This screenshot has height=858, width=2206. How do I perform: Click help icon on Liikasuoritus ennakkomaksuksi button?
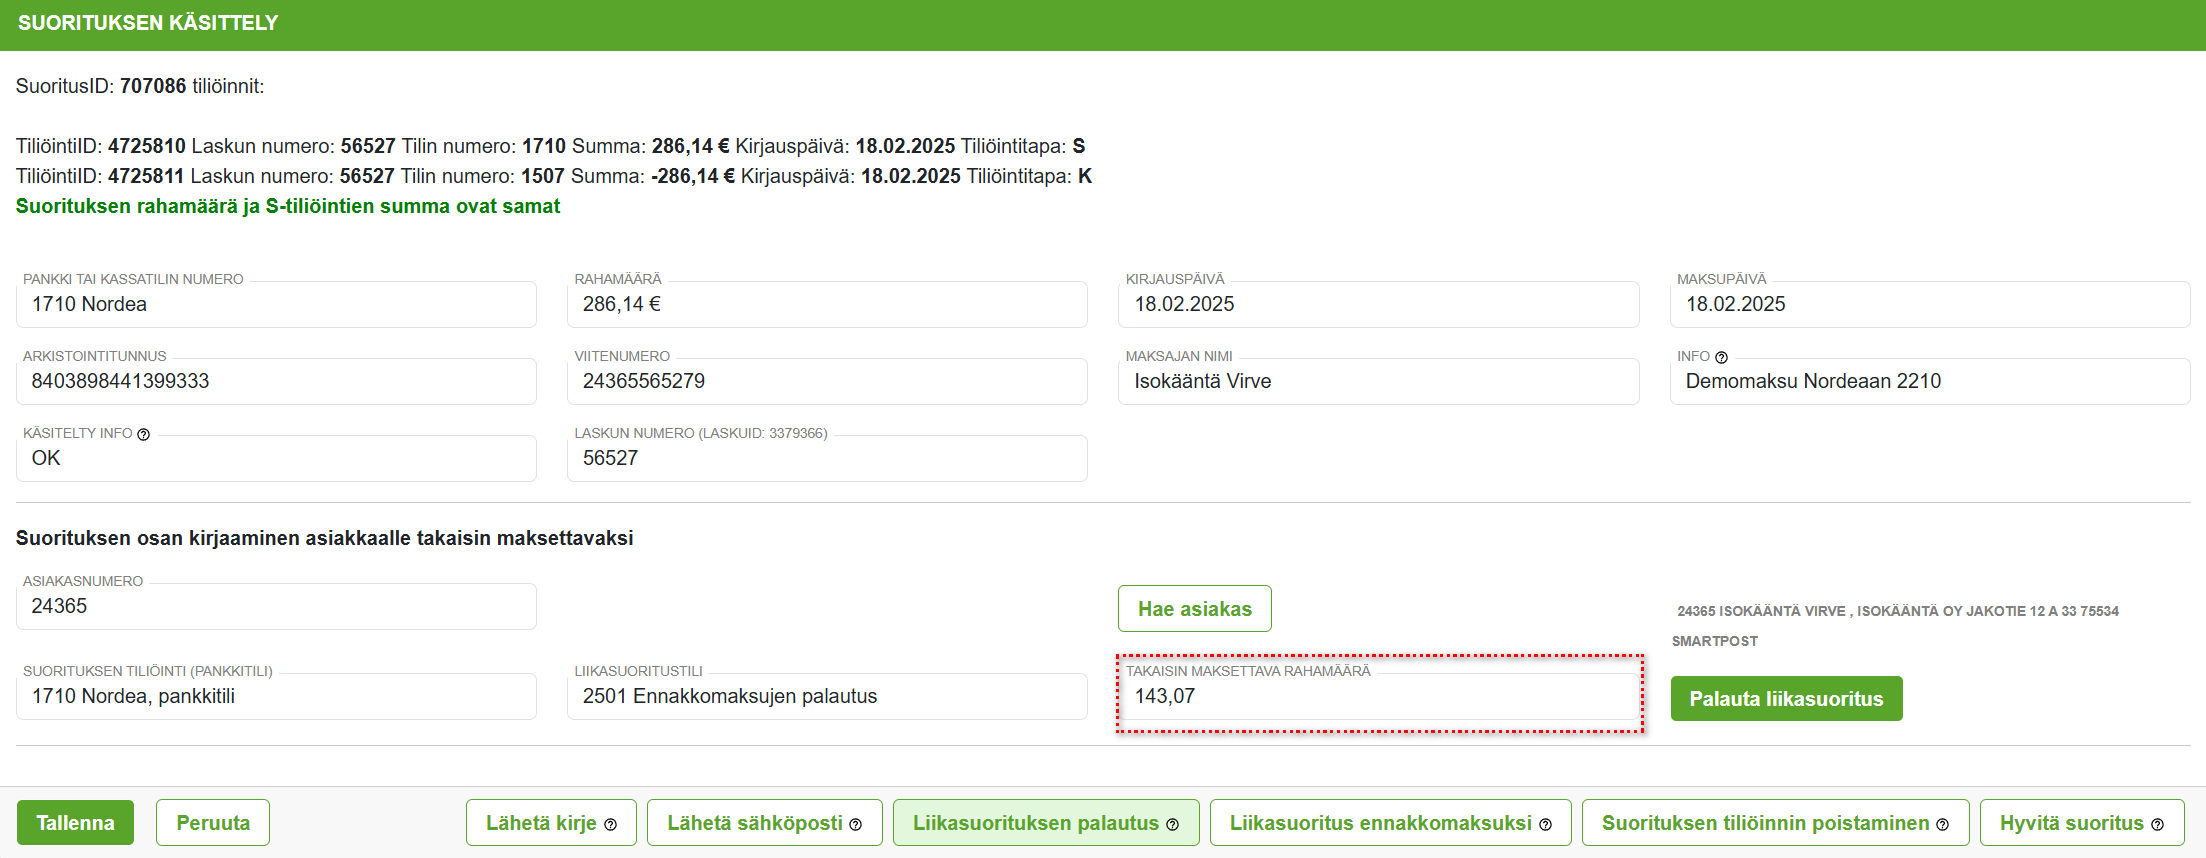1545,824
